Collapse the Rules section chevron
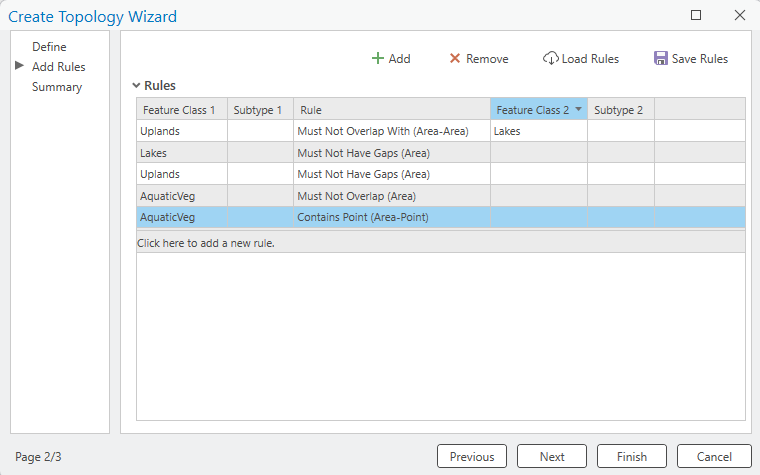Image resolution: width=760 pixels, height=475 pixels. click(137, 86)
